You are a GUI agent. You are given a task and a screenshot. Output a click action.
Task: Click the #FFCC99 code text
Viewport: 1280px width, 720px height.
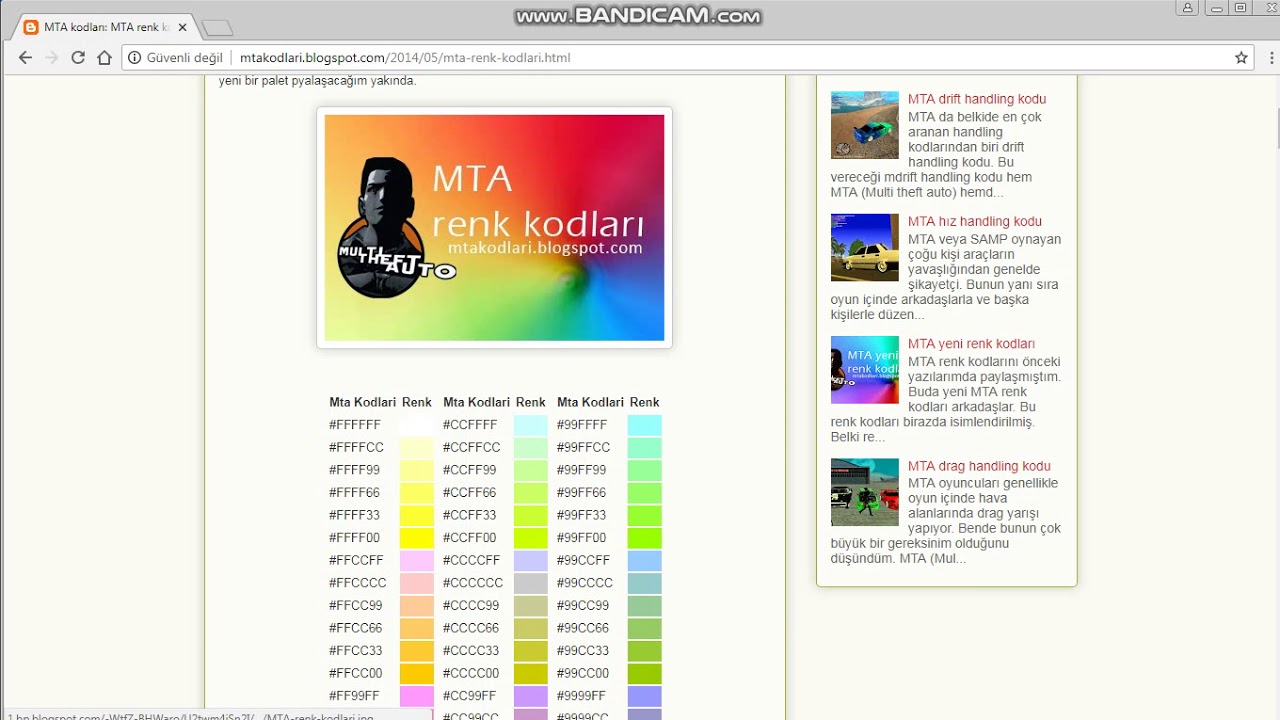pos(356,606)
